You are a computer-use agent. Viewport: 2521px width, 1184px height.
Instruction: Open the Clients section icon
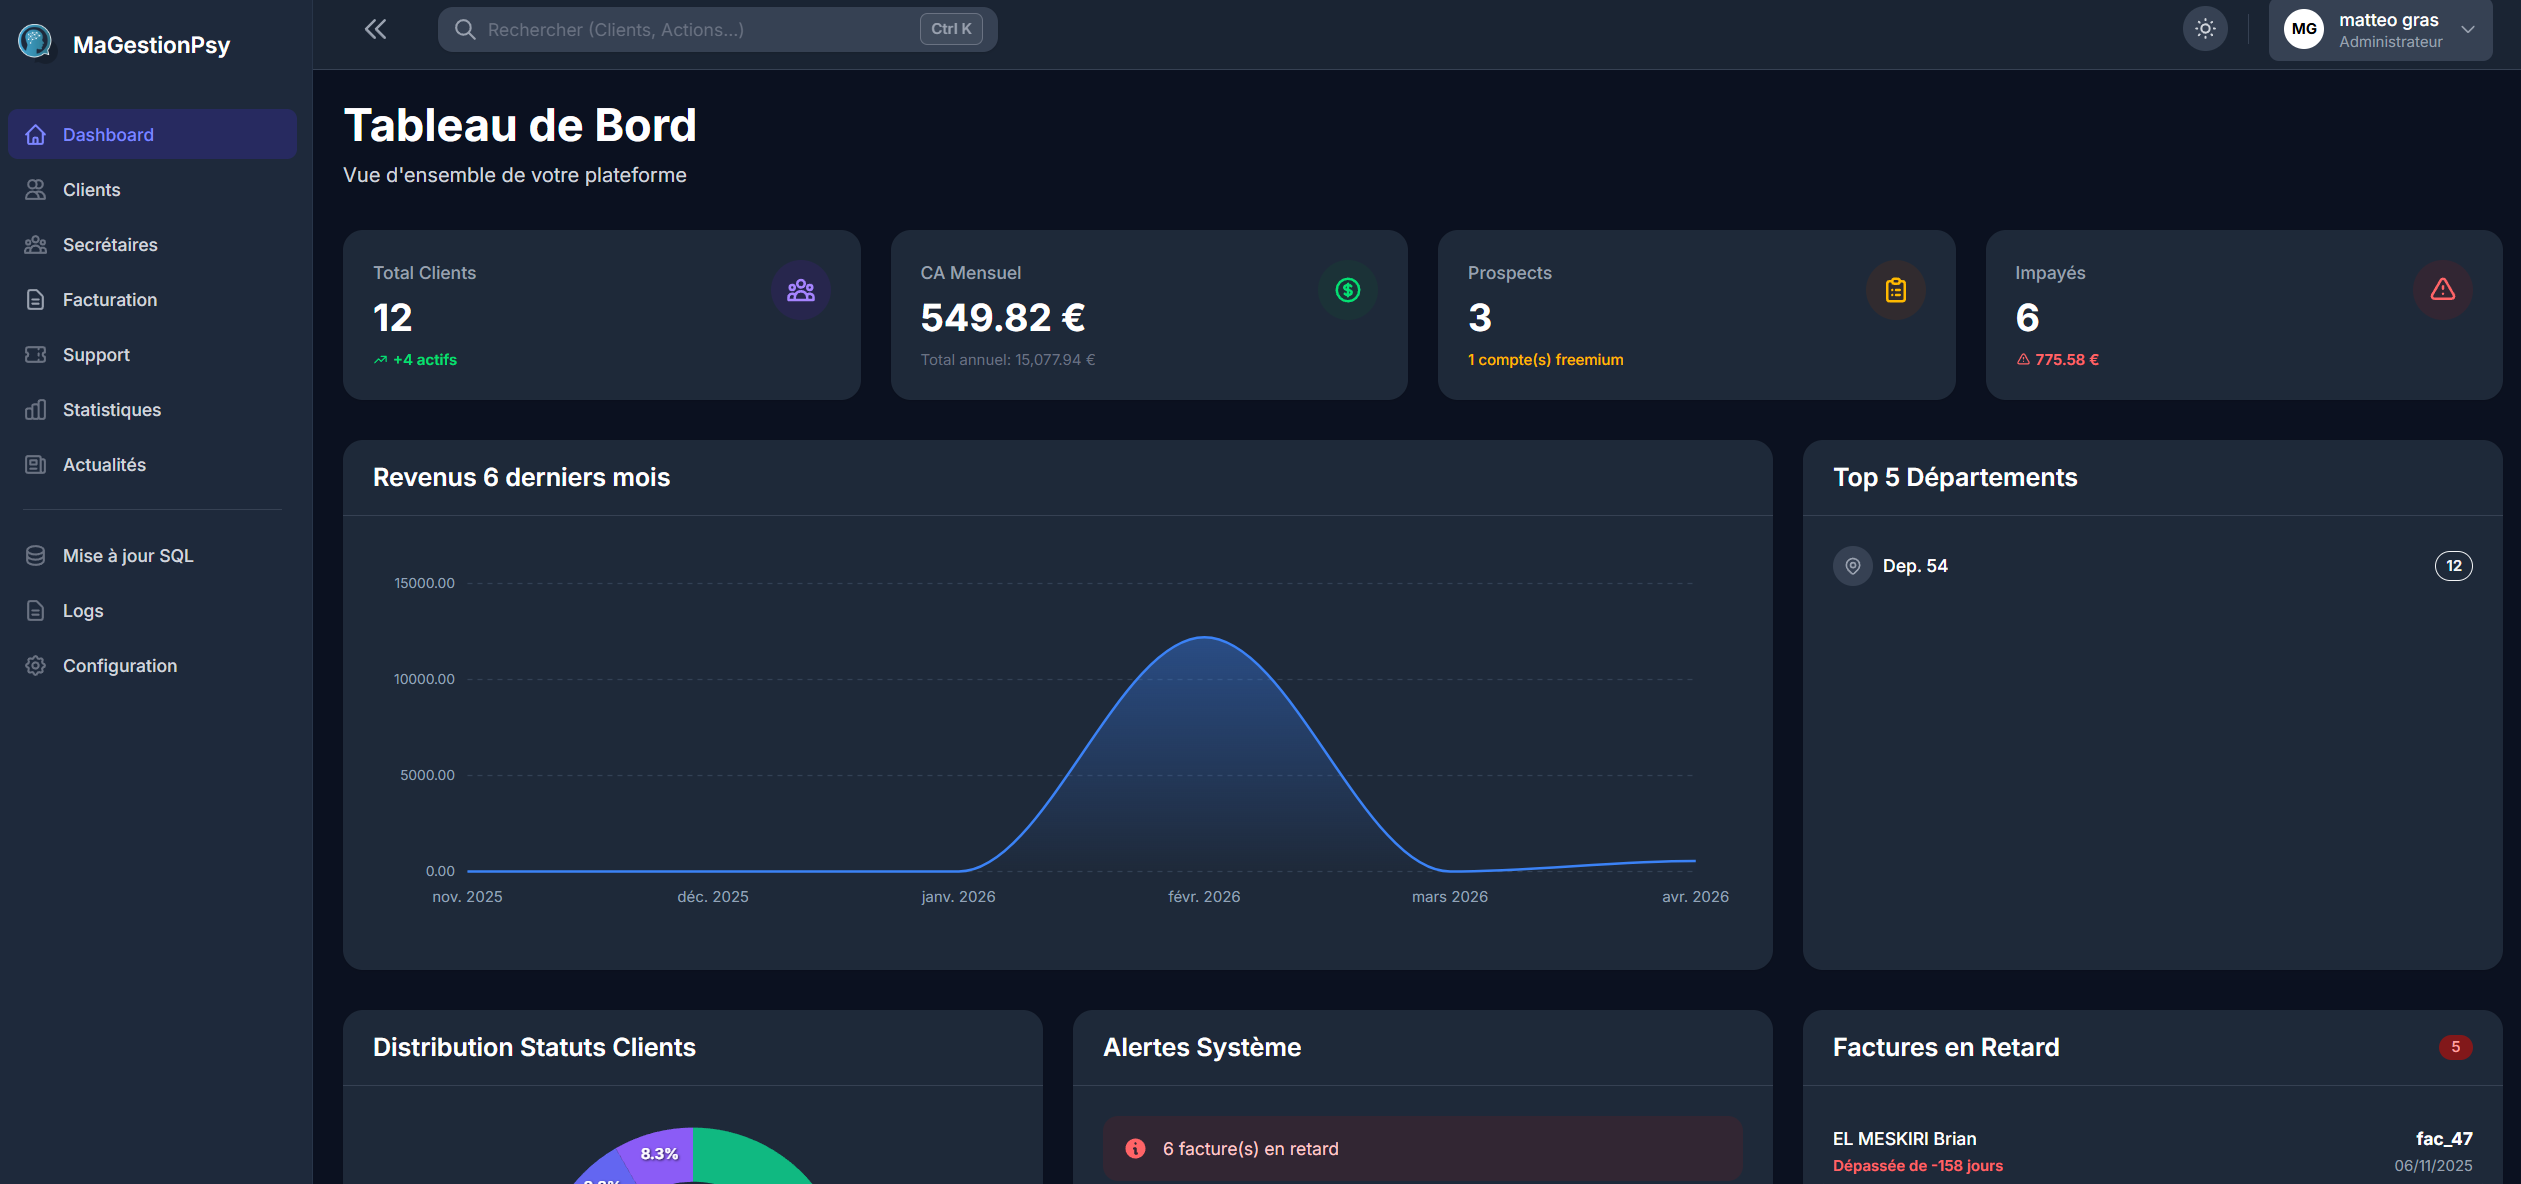pos(36,189)
